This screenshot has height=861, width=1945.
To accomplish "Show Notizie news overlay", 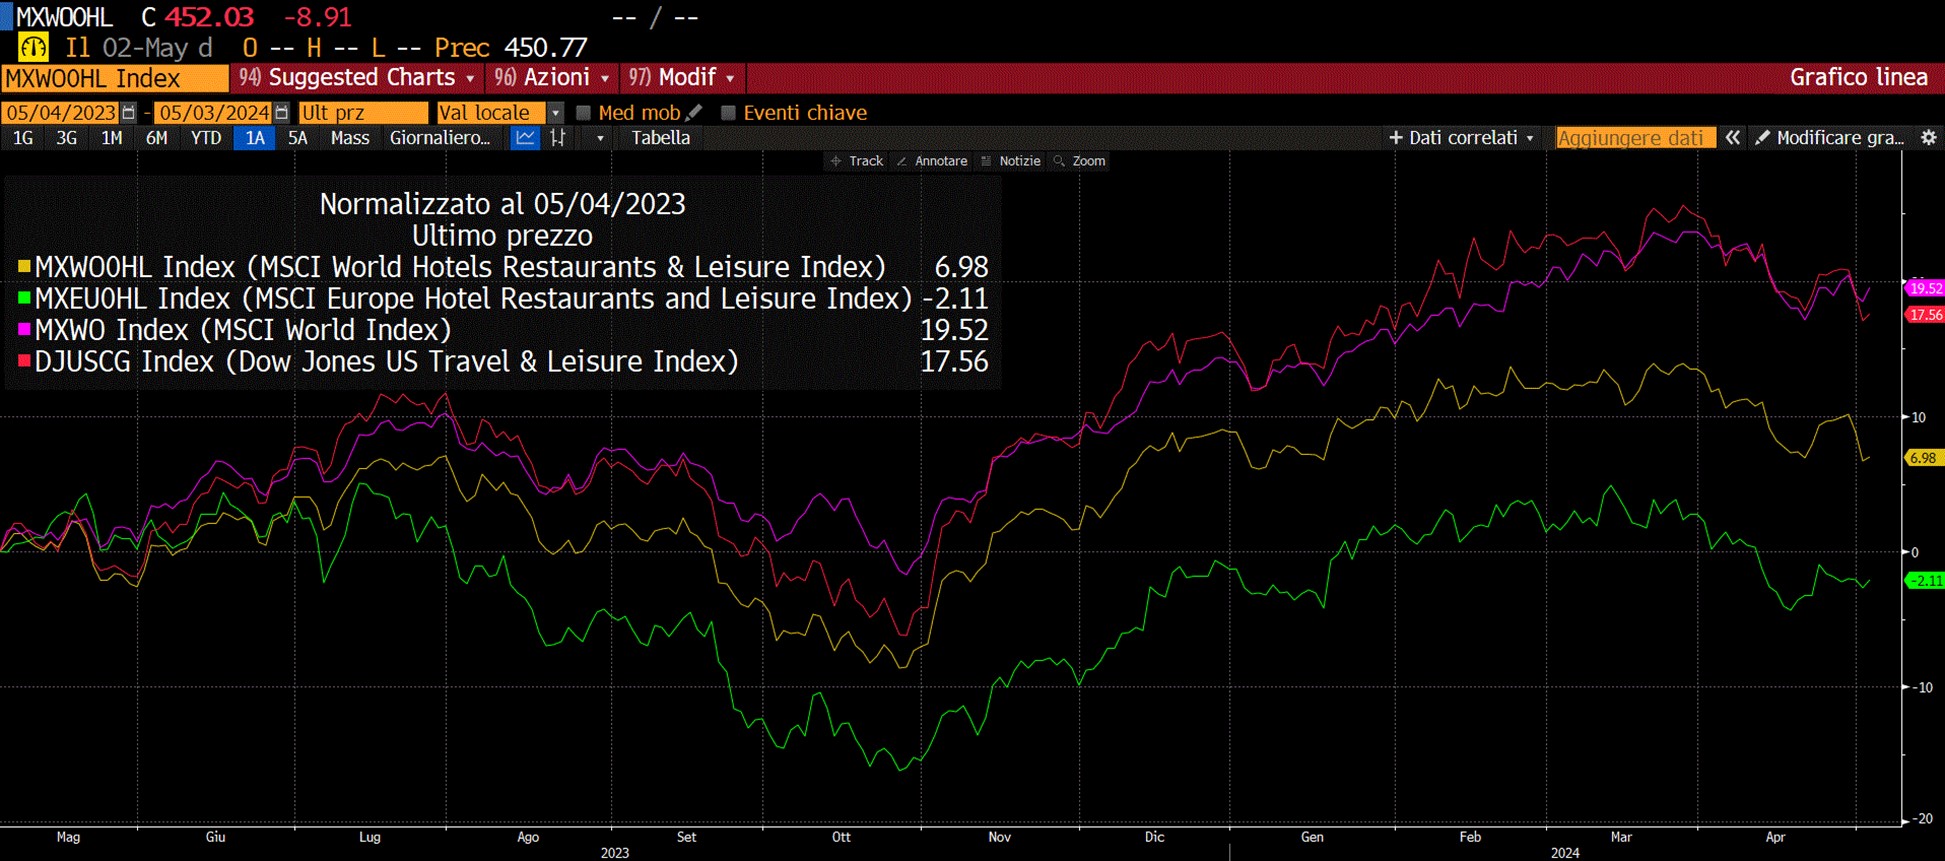I will (1011, 161).
